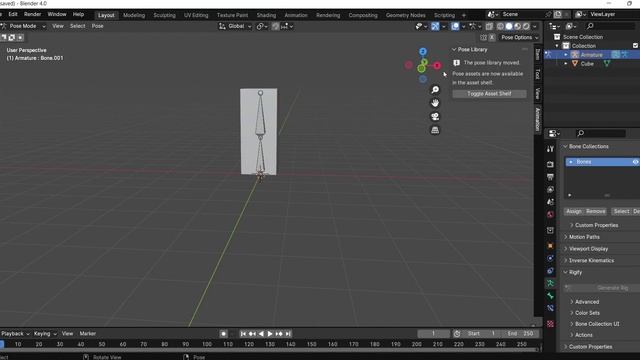Open the Armature data properties tab
The image size is (640, 360).
tap(550, 283)
